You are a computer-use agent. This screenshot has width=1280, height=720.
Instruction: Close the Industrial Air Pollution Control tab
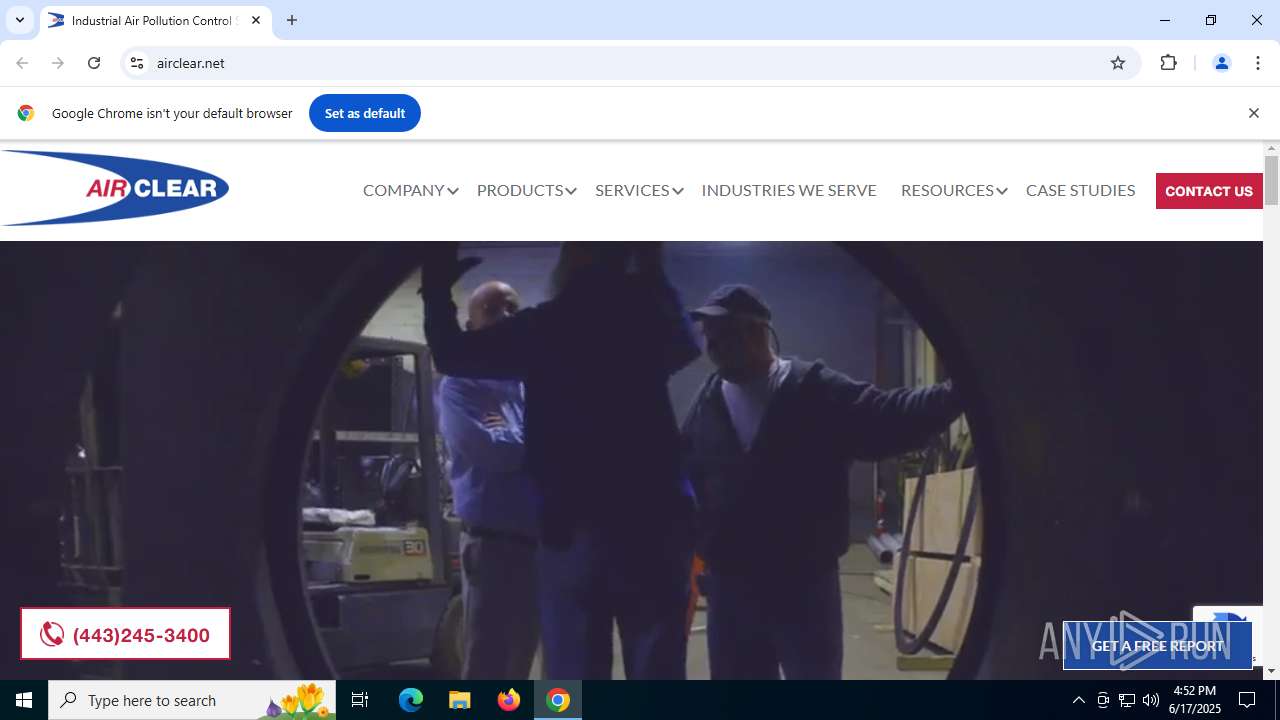click(x=256, y=20)
